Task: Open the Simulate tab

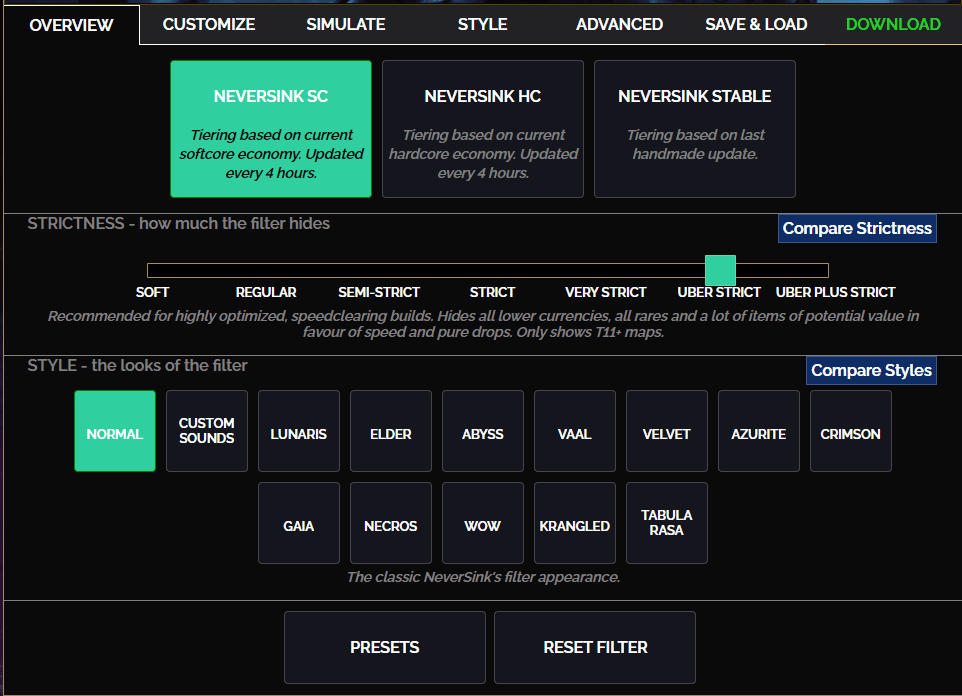Action: (x=345, y=25)
